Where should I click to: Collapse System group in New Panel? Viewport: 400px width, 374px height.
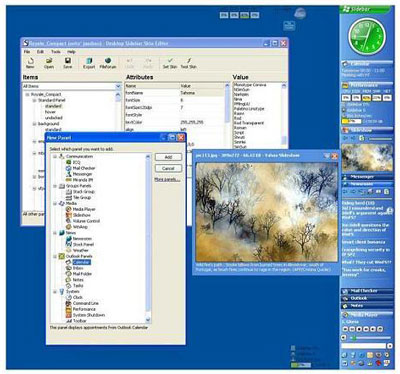coord(55,292)
